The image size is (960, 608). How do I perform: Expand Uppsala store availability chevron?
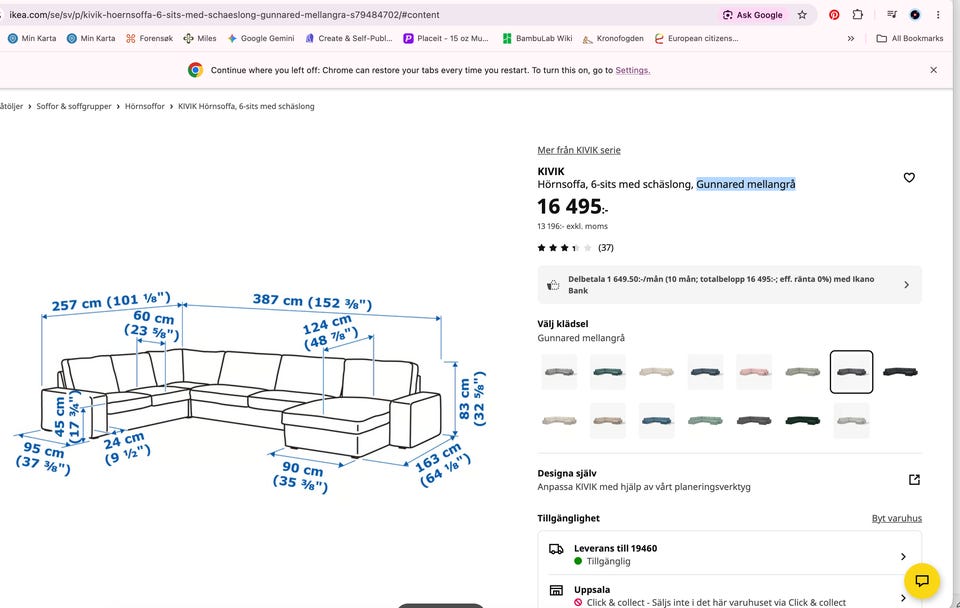[903, 598]
